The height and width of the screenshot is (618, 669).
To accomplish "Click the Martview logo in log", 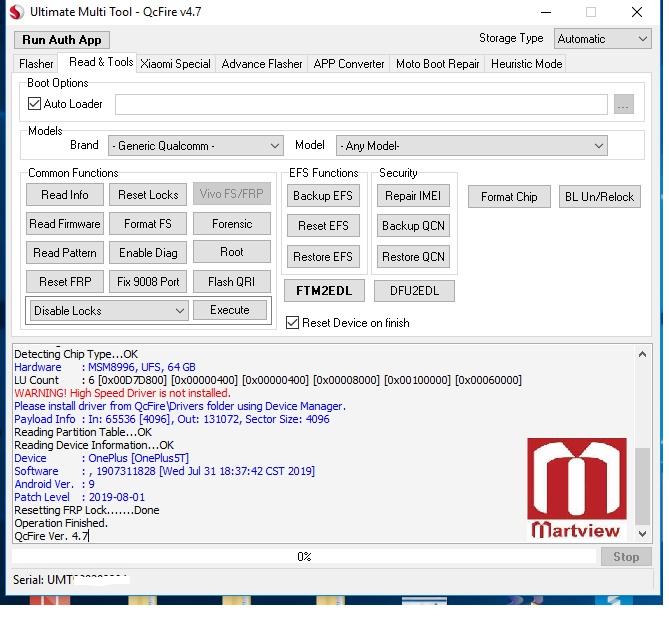I will click(x=577, y=488).
